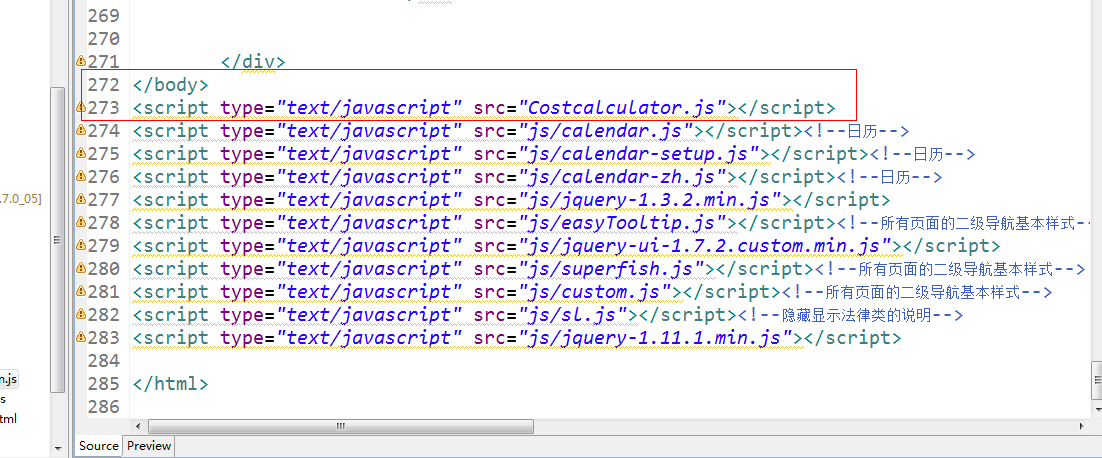Image resolution: width=1102 pixels, height=458 pixels.
Task: Click the 日历 comment on line 276
Action: coord(890,177)
